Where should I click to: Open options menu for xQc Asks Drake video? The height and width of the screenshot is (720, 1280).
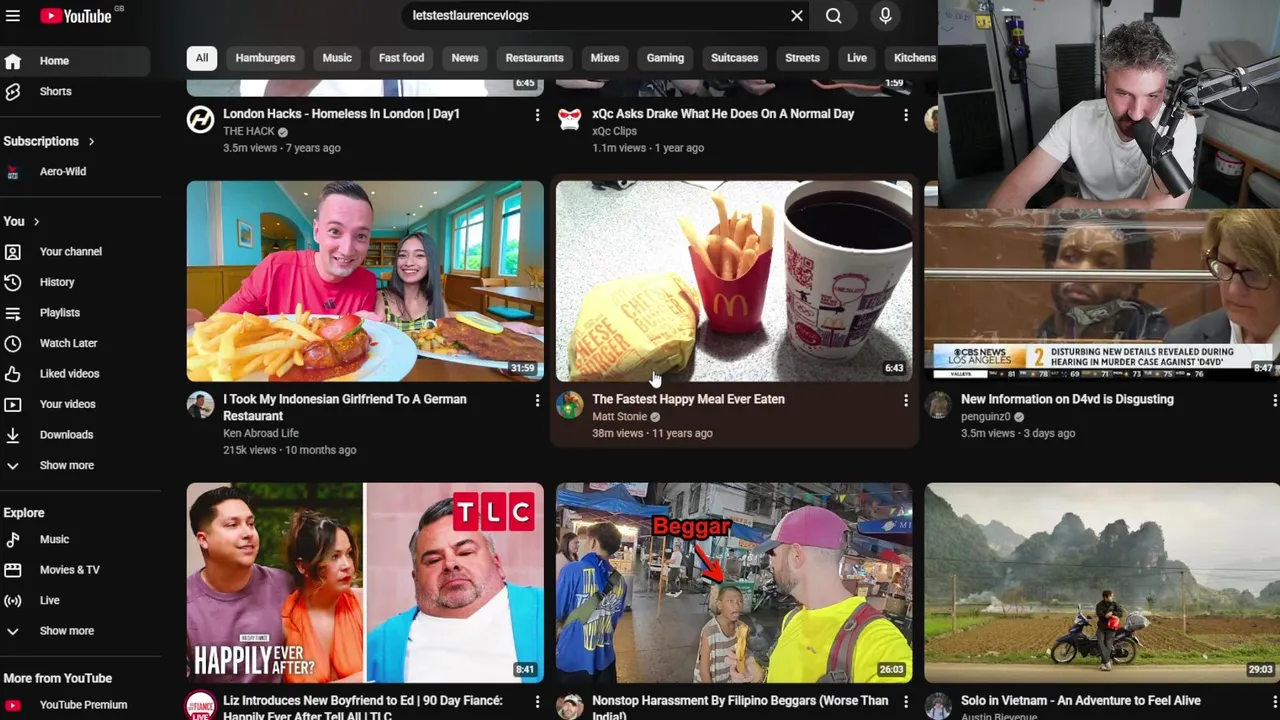[x=906, y=116]
